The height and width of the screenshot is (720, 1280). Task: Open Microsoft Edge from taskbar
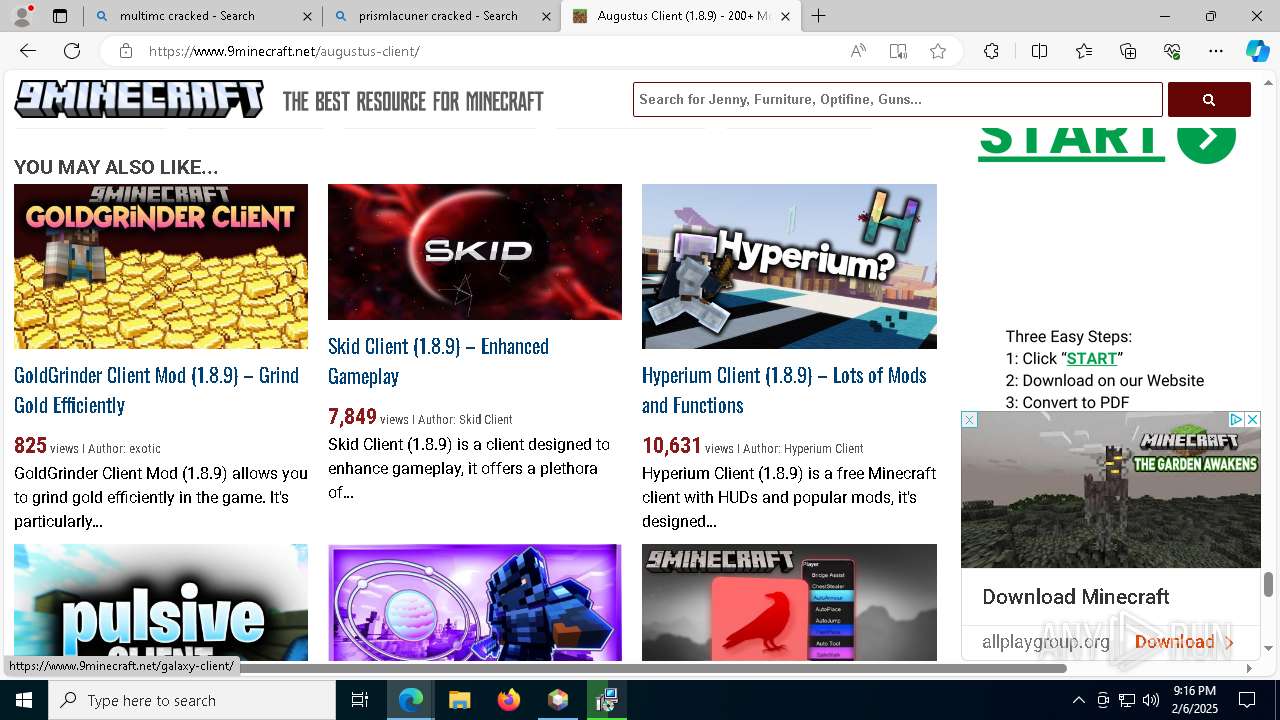tap(411, 700)
